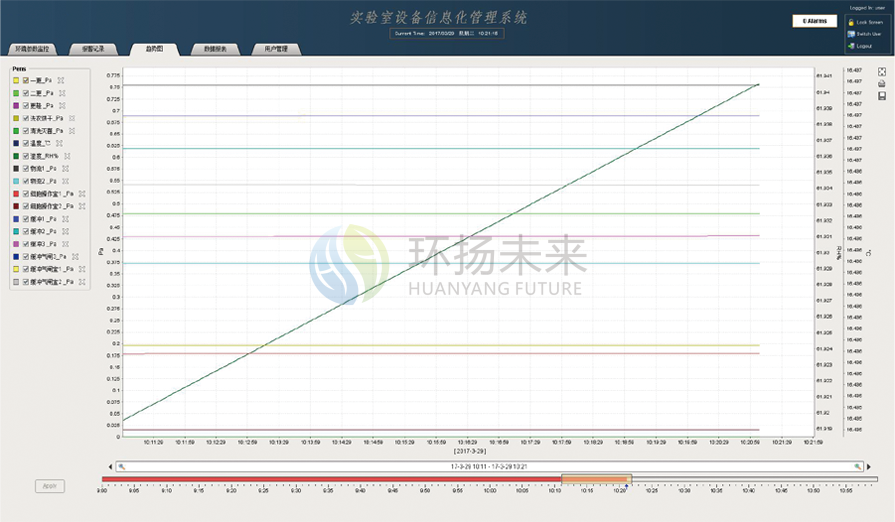The height and width of the screenshot is (522, 895).
Task: Open settings icon next to the 一更_Pa pen
Action: point(61,80)
